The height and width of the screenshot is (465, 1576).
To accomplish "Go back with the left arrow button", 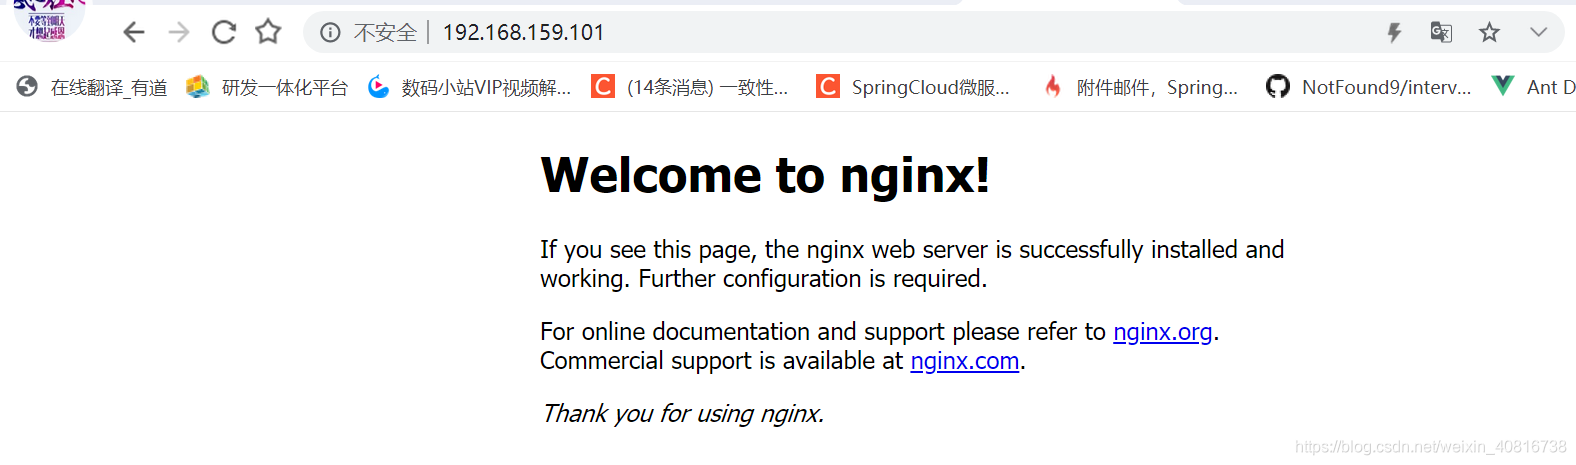I will 134,33.
